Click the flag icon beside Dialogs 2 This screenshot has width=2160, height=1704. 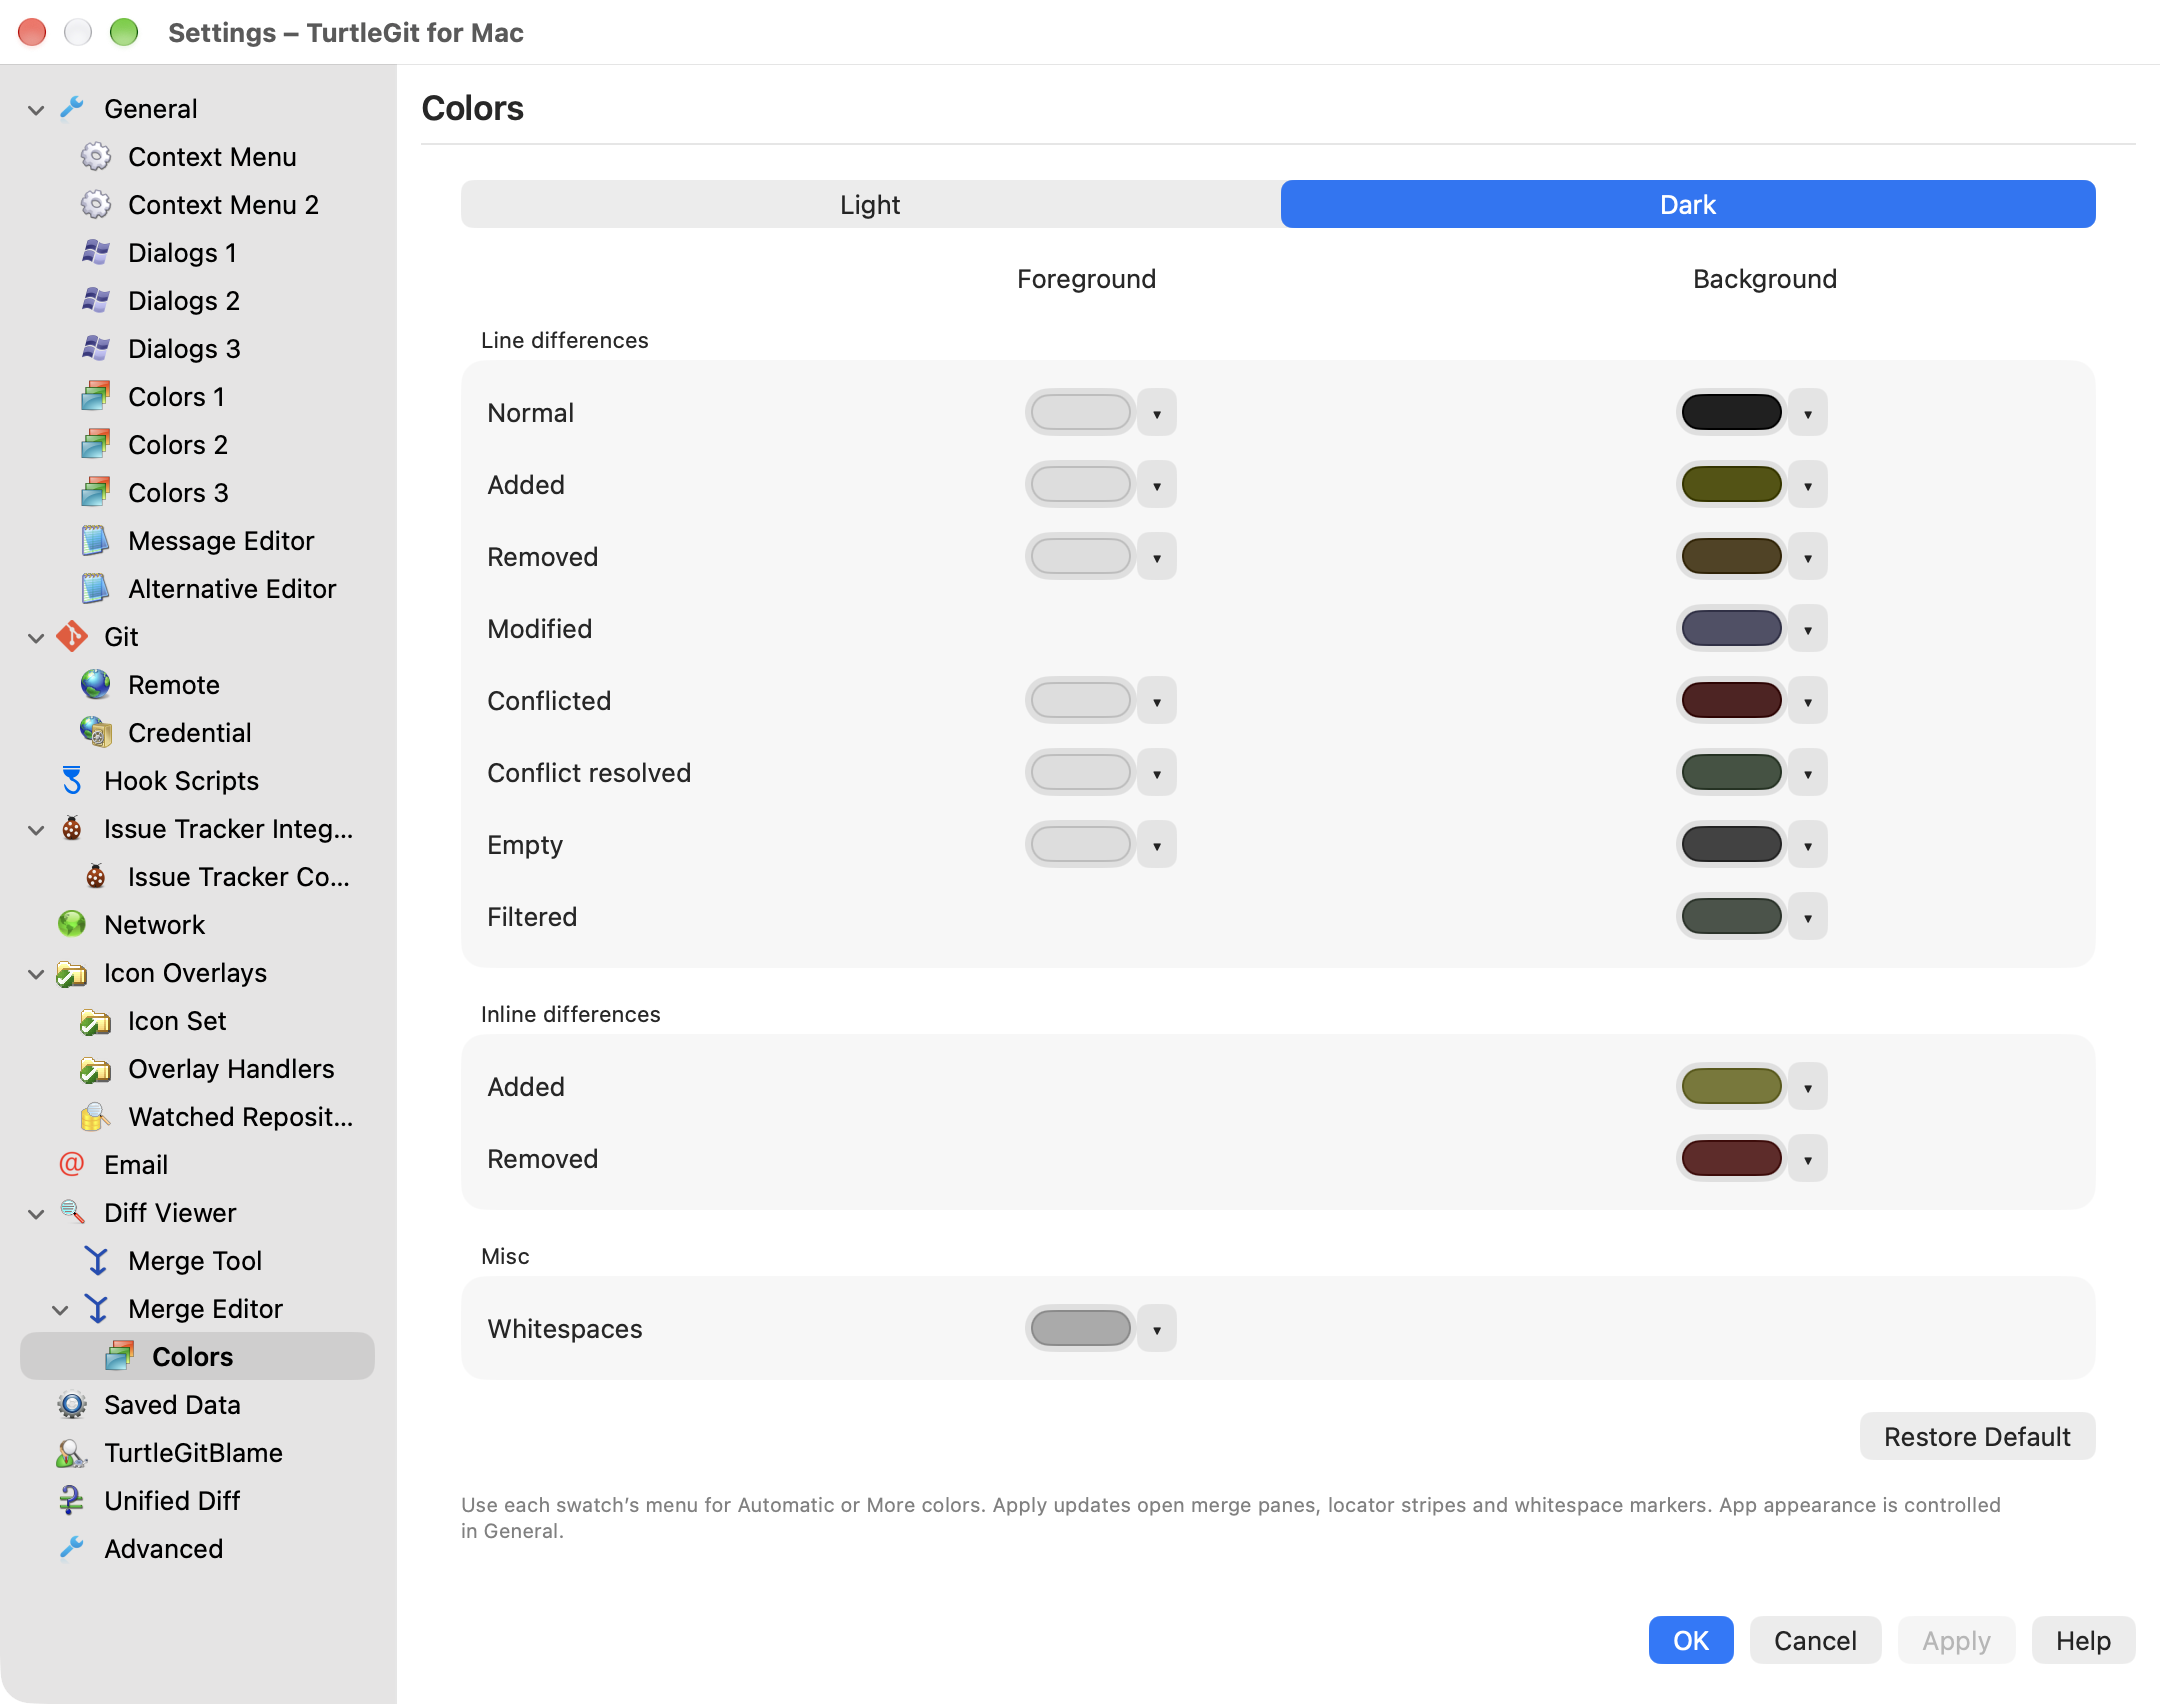[96, 301]
